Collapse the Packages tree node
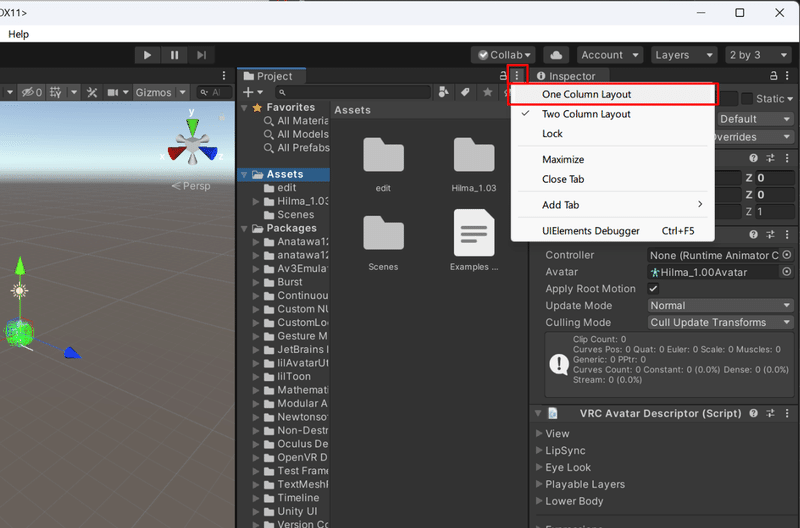Viewport: 800px width, 528px height. coord(244,229)
